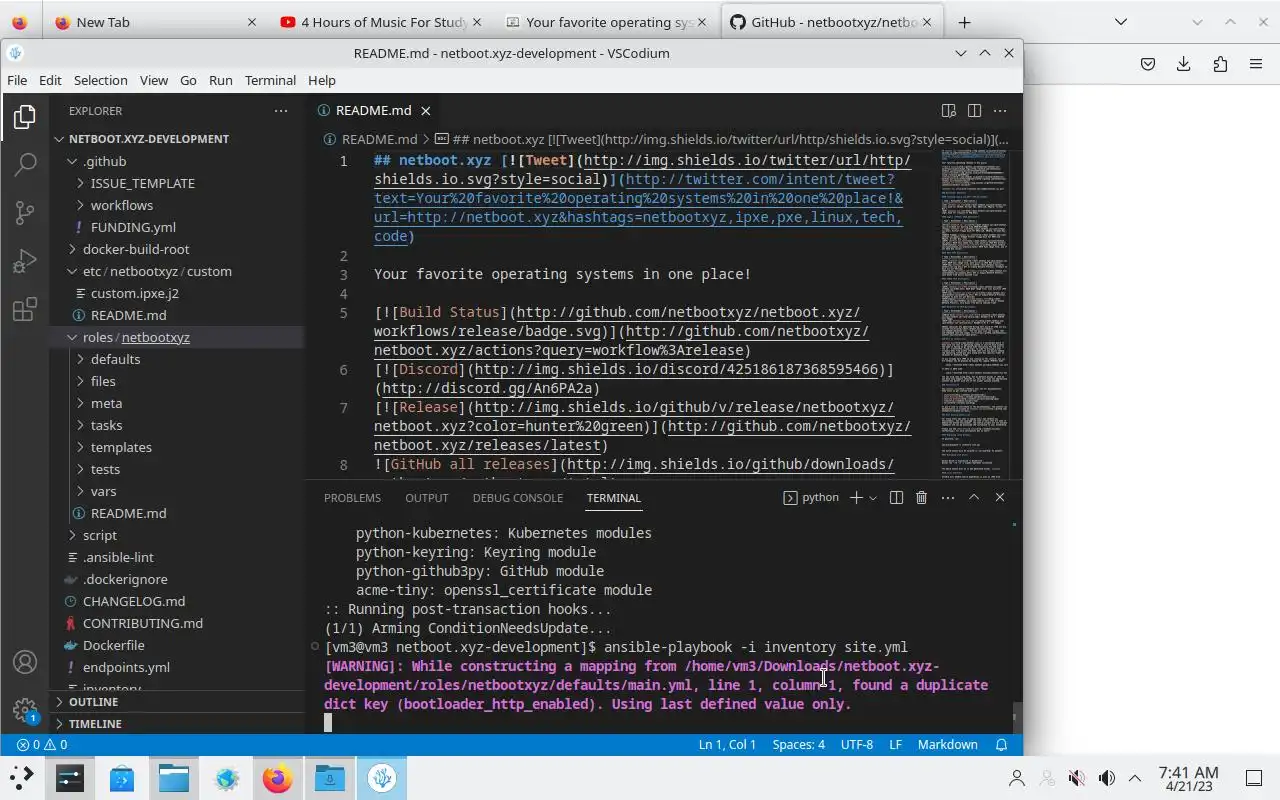Switch to the OUTPUT panel tab
The height and width of the screenshot is (800, 1280).
pyautogui.click(x=426, y=498)
